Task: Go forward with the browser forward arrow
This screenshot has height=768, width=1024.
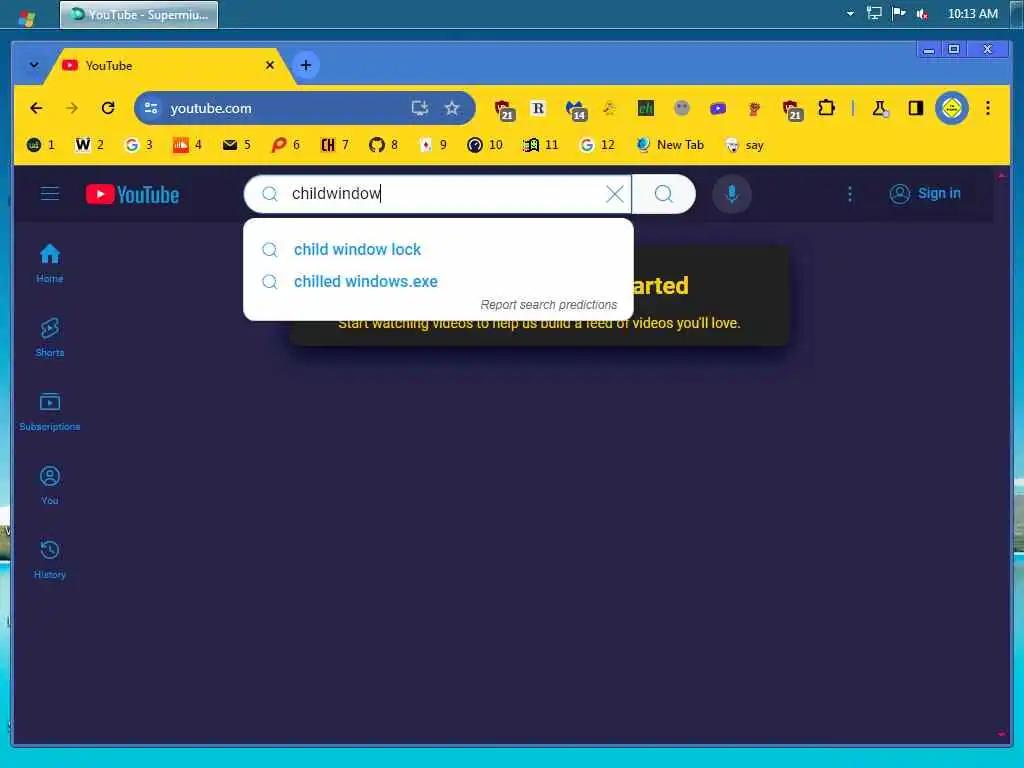Action: point(72,108)
